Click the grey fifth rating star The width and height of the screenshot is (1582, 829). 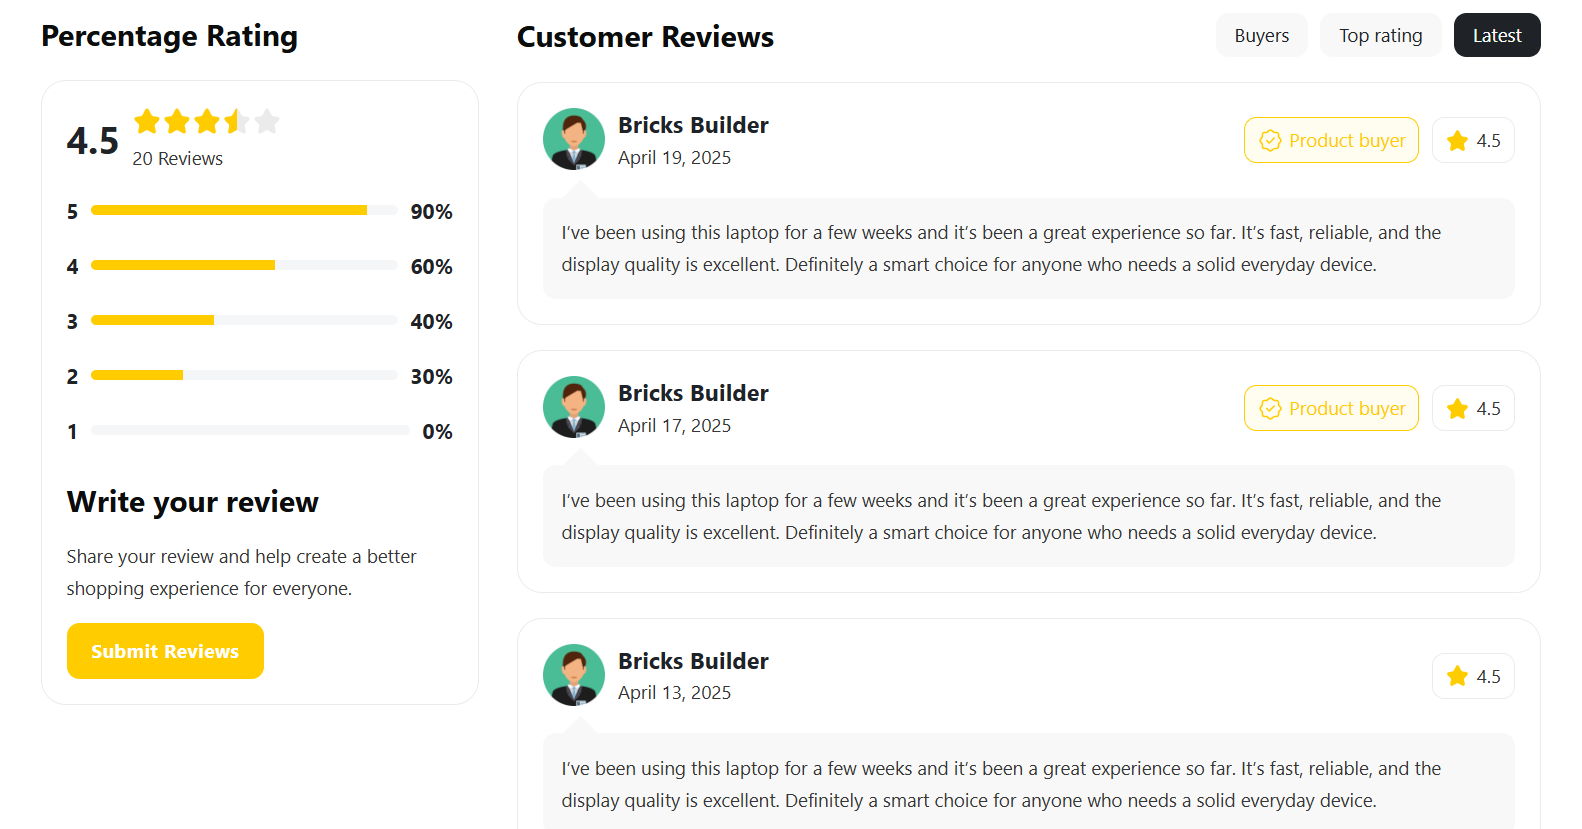[267, 121]
